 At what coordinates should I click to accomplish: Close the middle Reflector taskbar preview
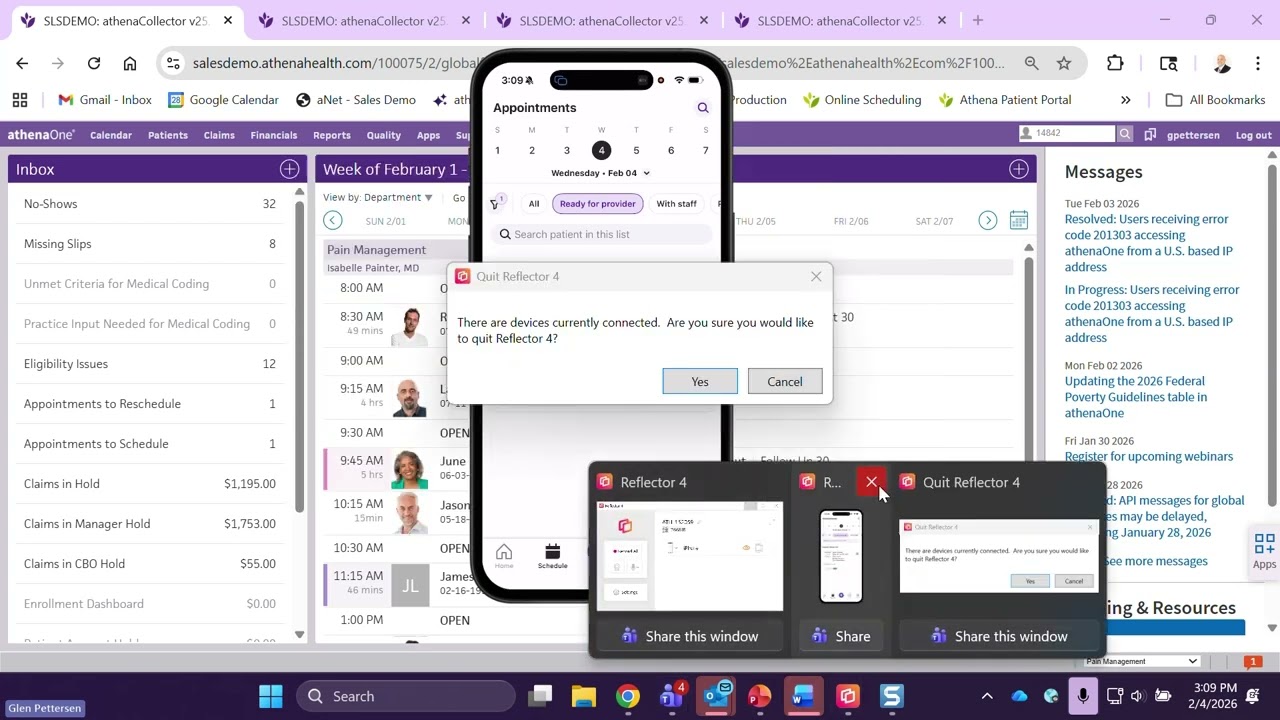871,482
